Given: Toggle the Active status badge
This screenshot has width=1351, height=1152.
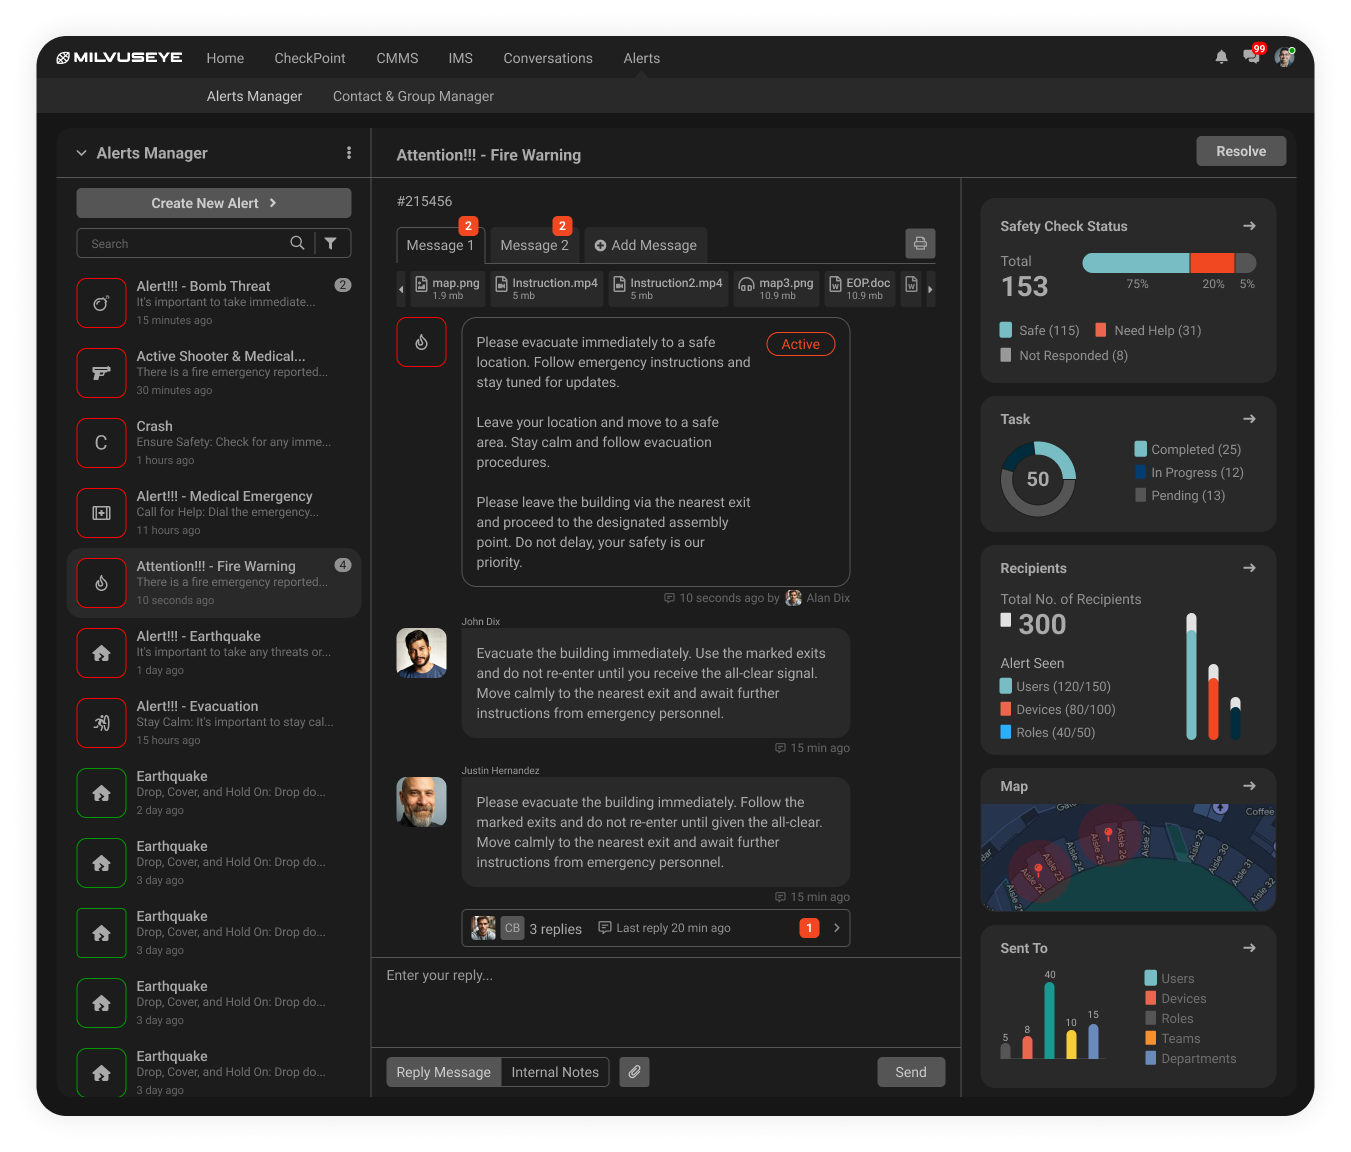Looking at the screenshot, I should tap(800, 344).
